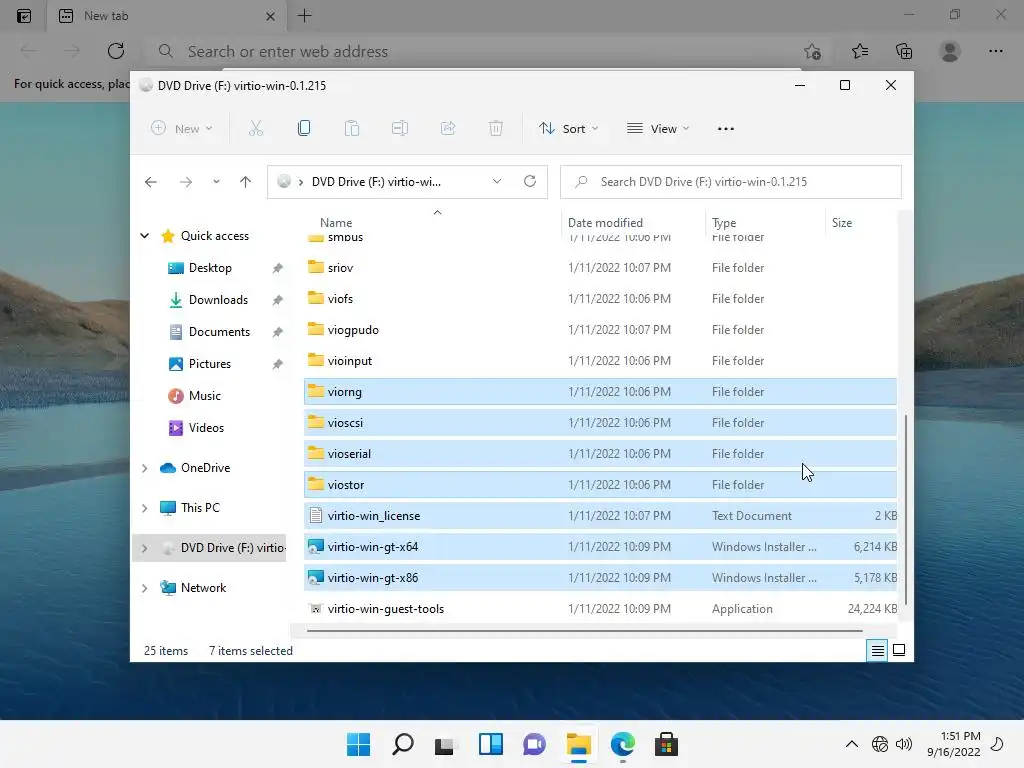
Task: Open Chat app from the taskbar
Action: (534, 744)
